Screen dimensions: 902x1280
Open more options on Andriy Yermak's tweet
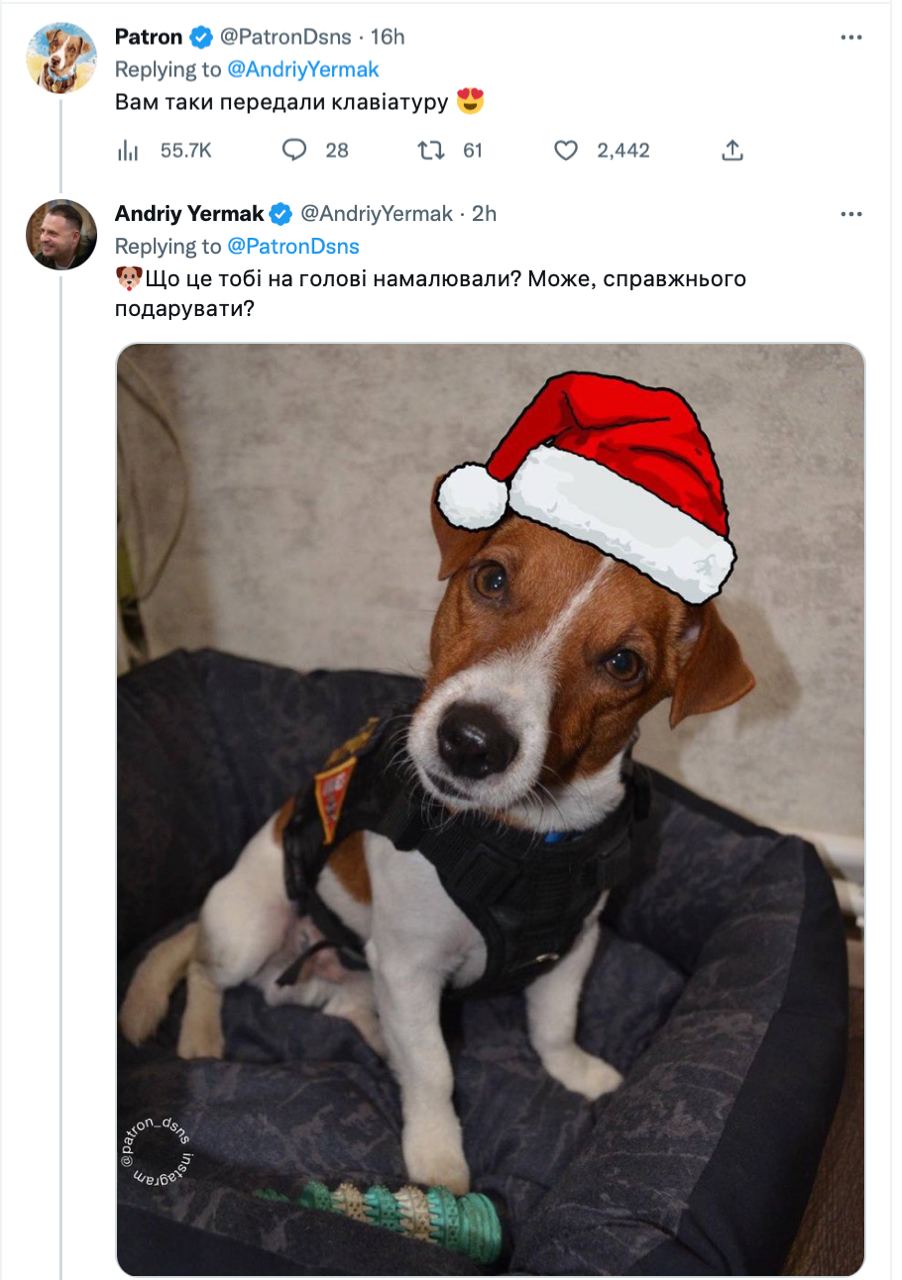851,214
